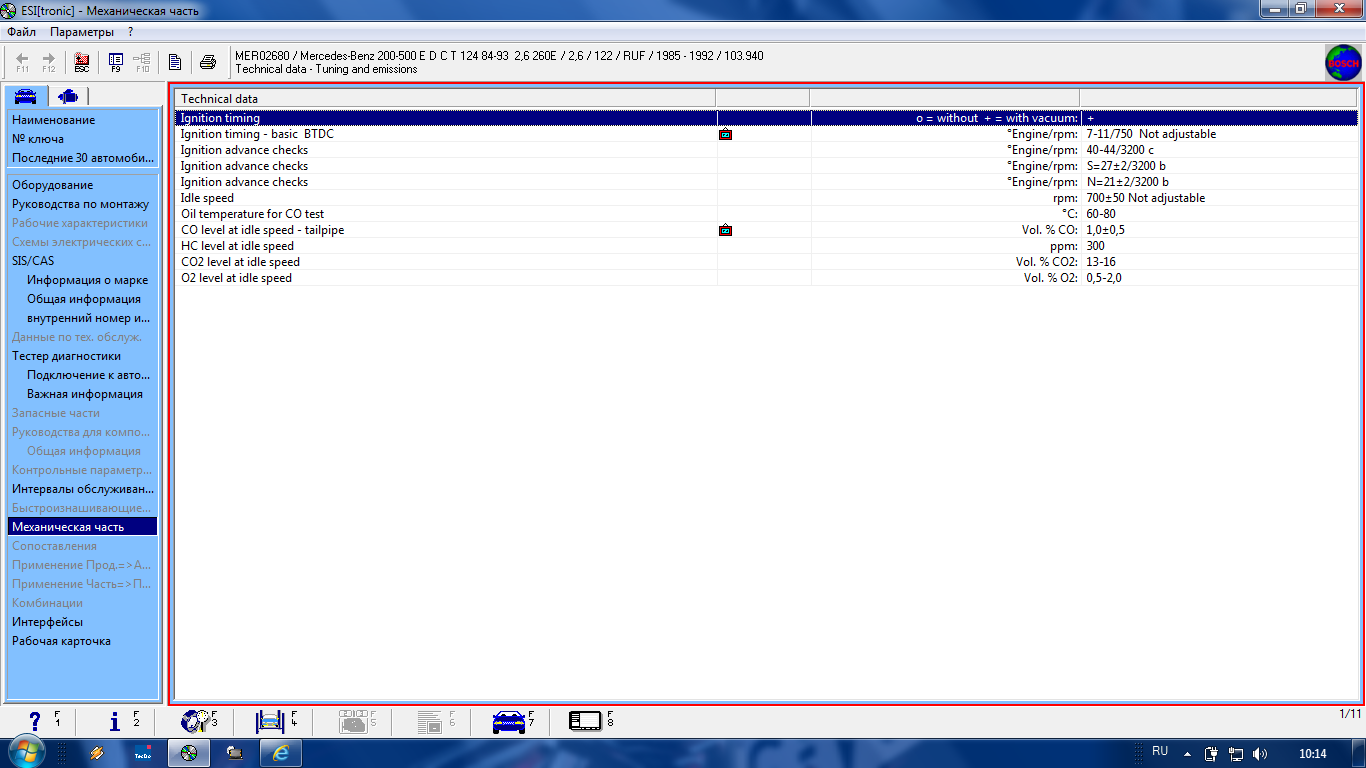Click the printer icon
Image resolution: width=1366 pixels, height=768 pixels.
click(208, 62)
